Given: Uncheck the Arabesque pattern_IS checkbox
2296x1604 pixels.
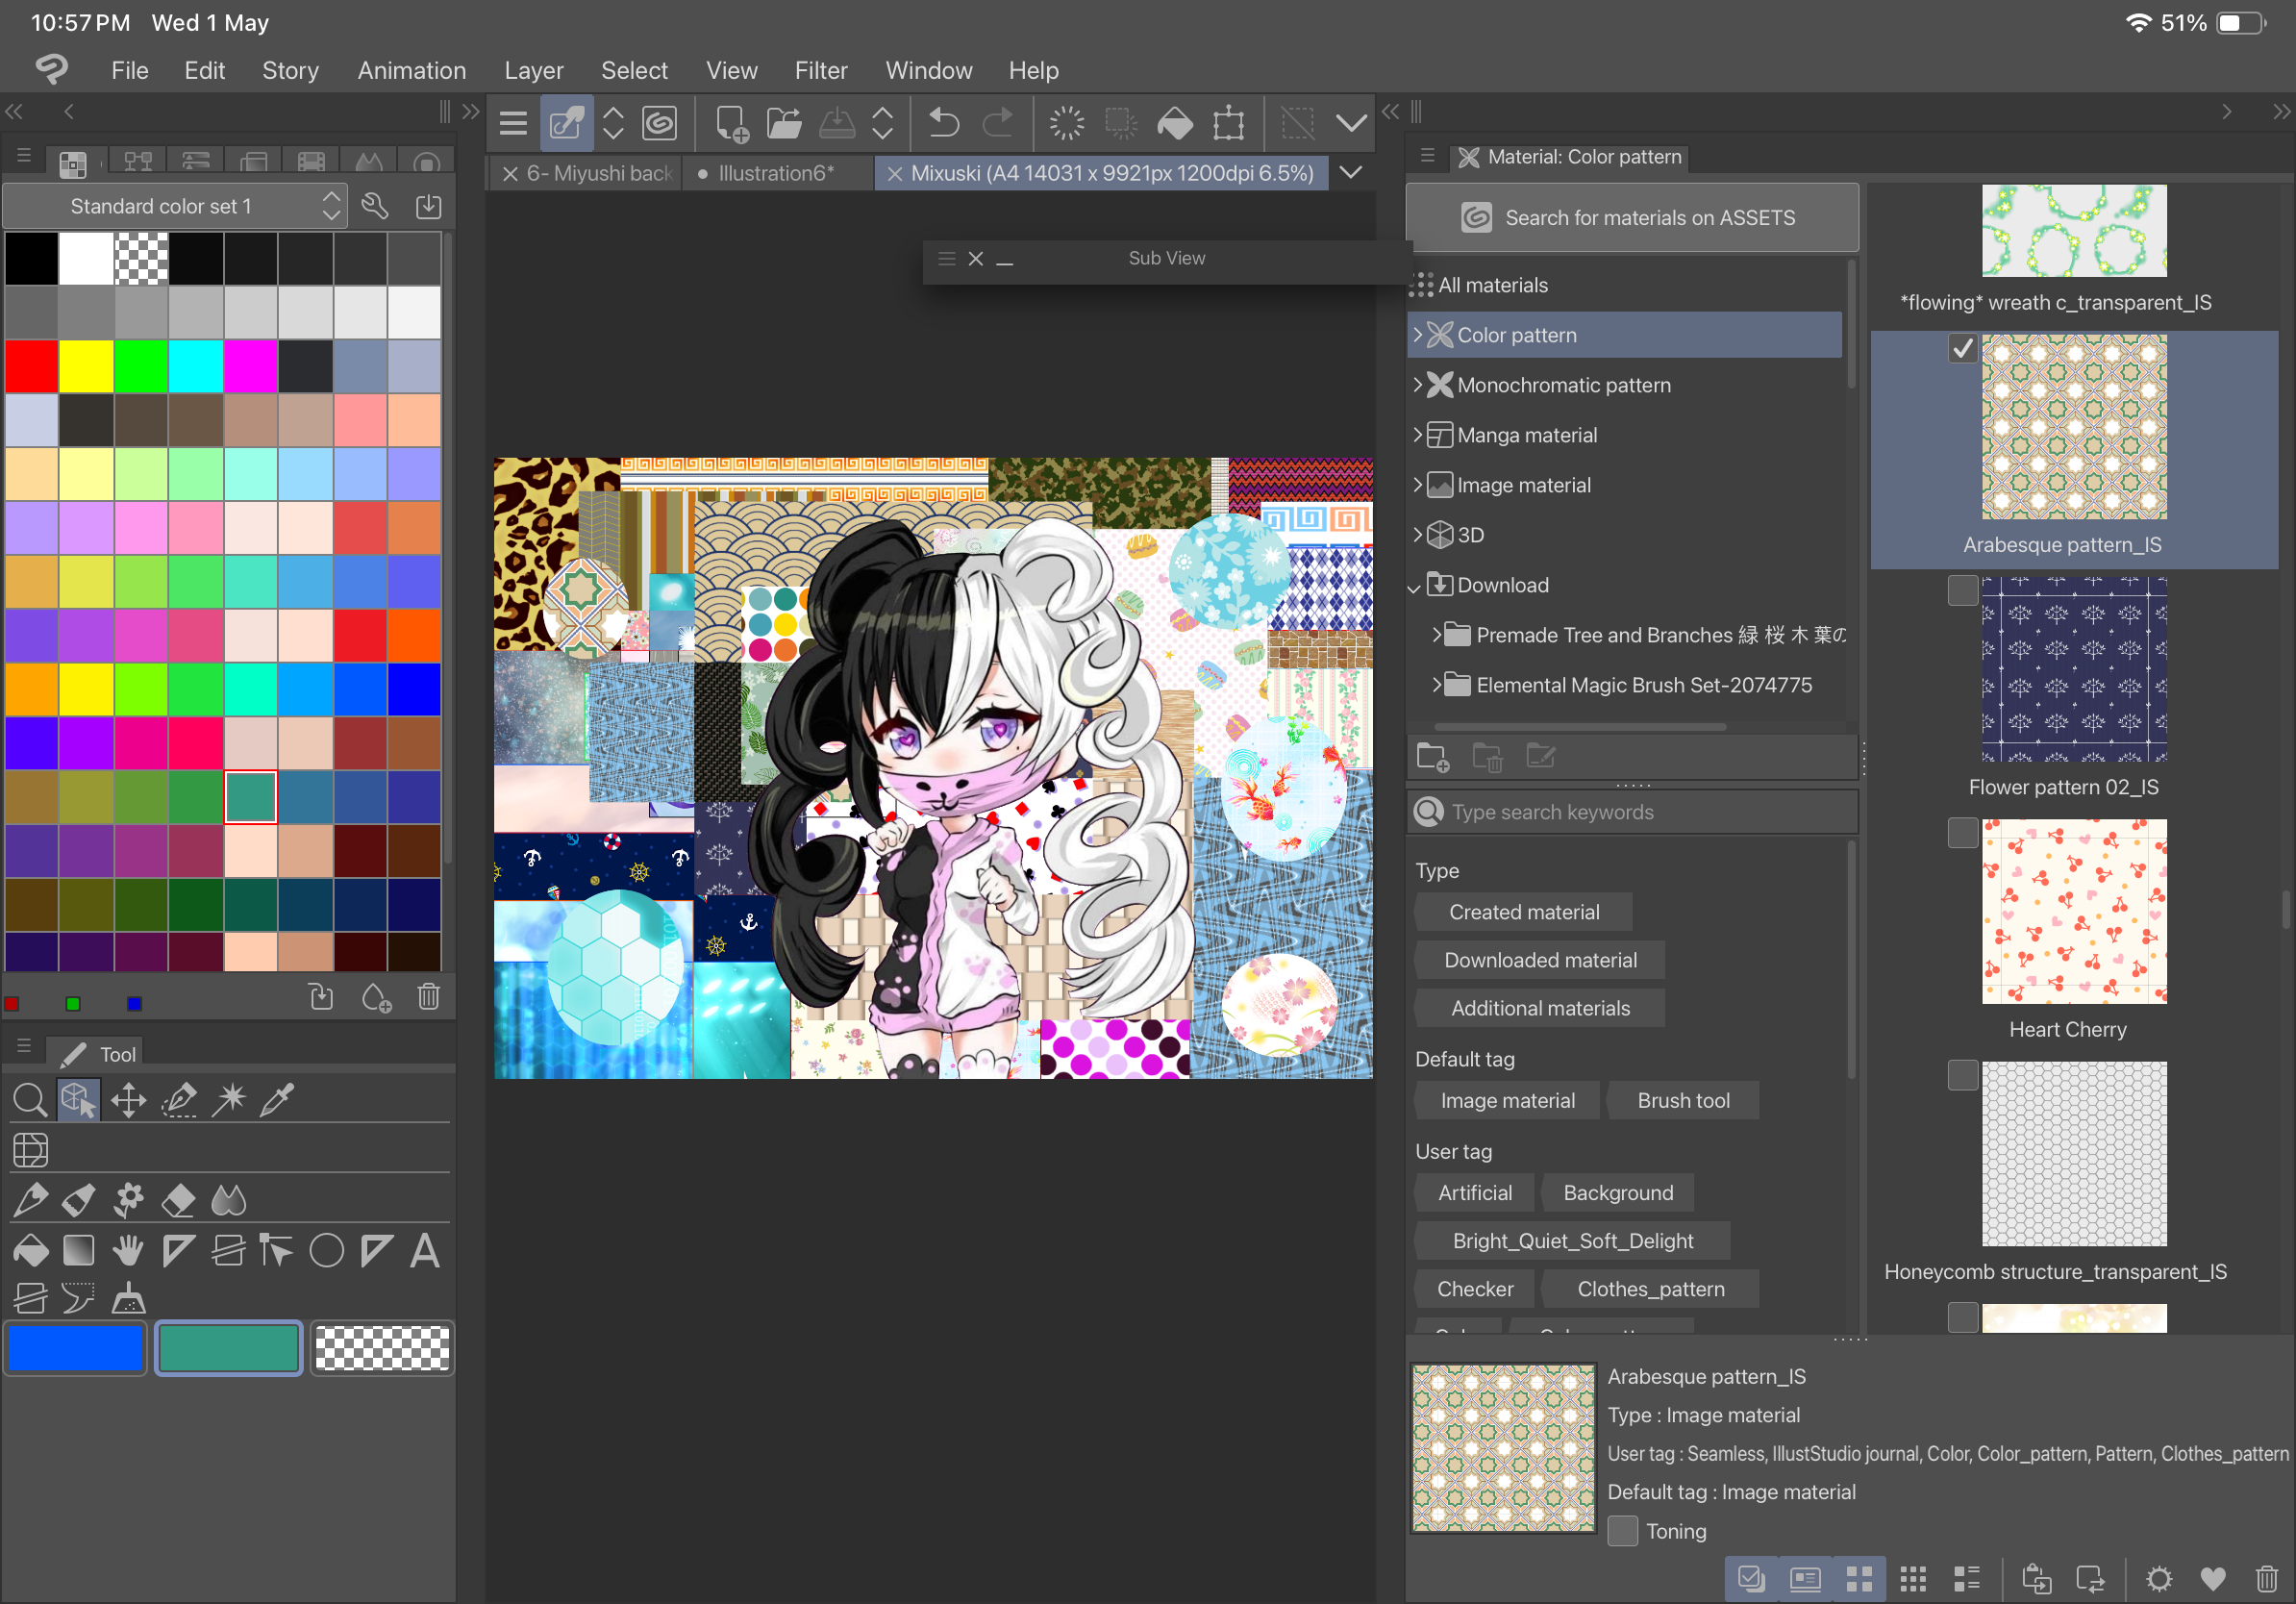Looking at the screenshot, I should coord(1962,348).
